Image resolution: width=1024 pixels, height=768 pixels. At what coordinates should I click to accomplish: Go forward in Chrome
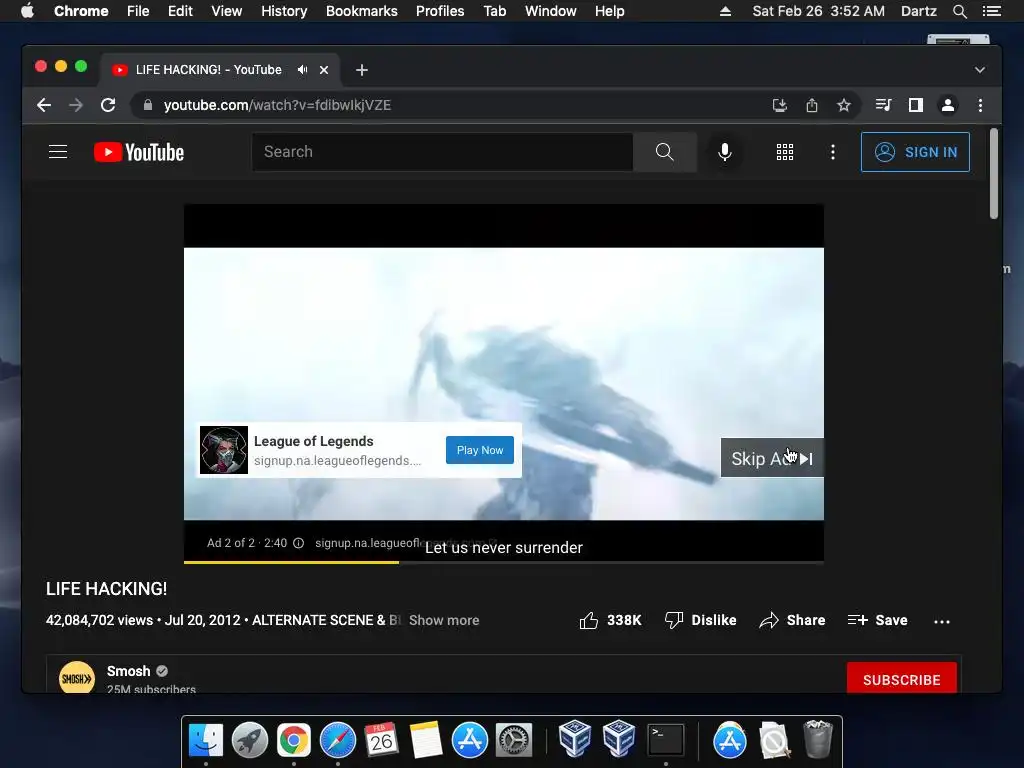[x=76, y=105]
